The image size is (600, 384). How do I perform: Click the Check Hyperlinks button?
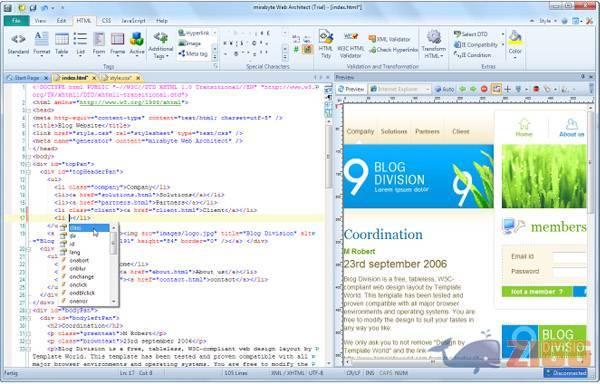(x=394, y=50)
